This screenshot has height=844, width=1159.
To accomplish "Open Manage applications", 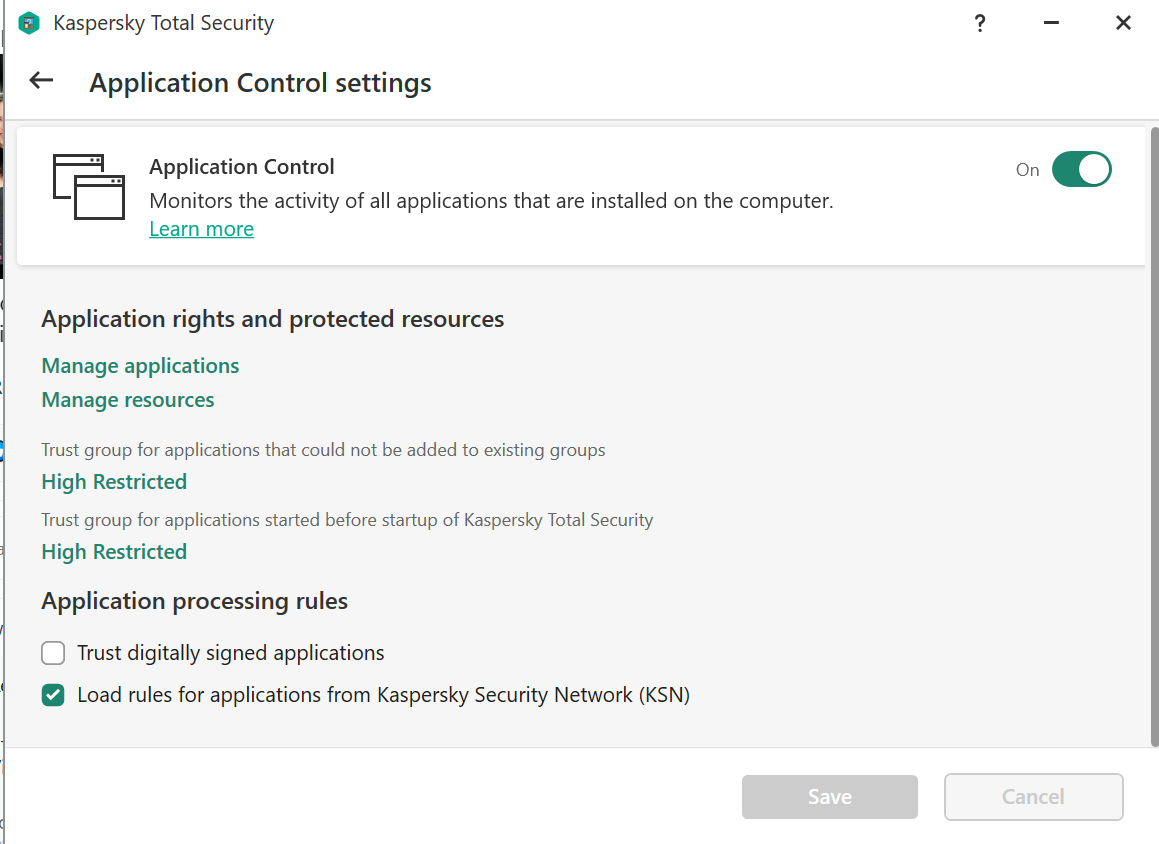I will tap(140, 366).
